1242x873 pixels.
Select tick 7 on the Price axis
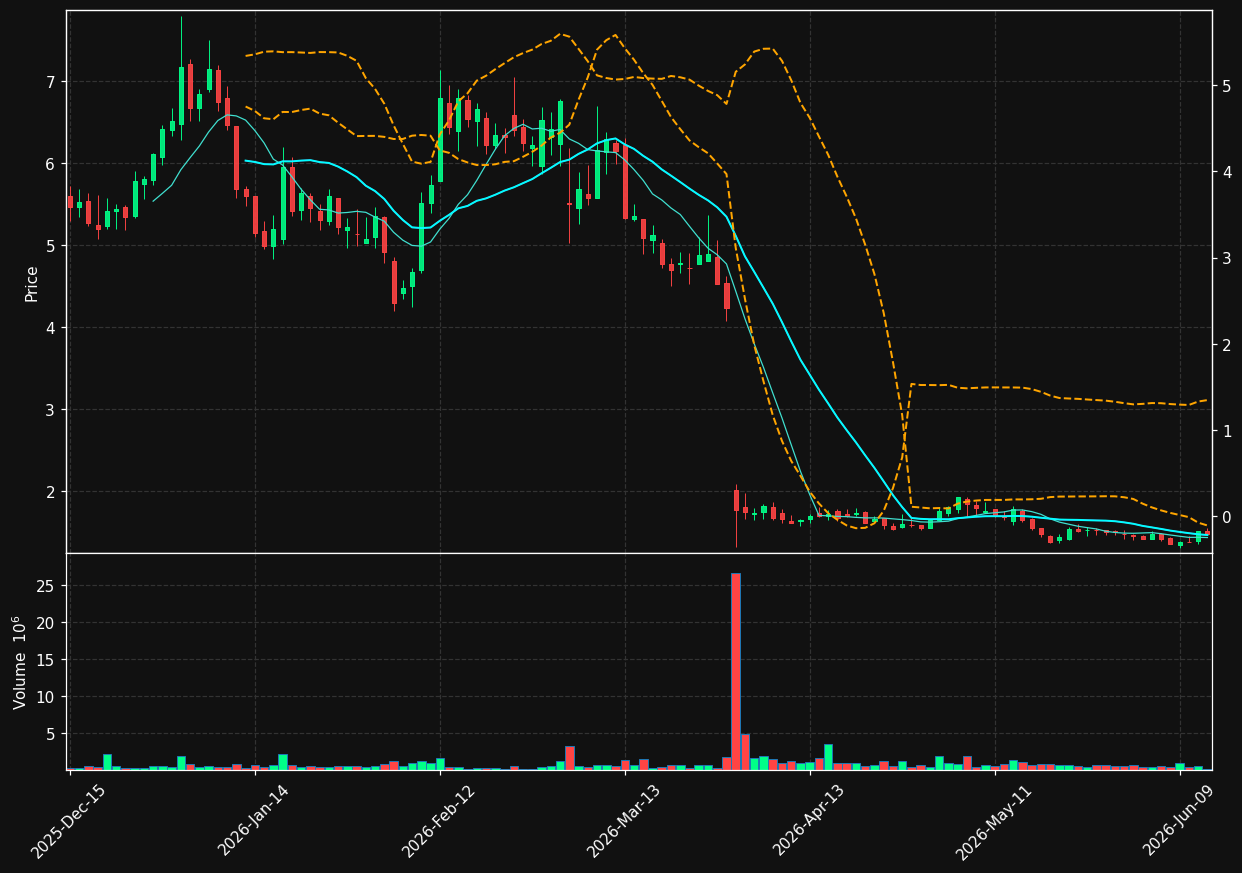coord(51,82)
